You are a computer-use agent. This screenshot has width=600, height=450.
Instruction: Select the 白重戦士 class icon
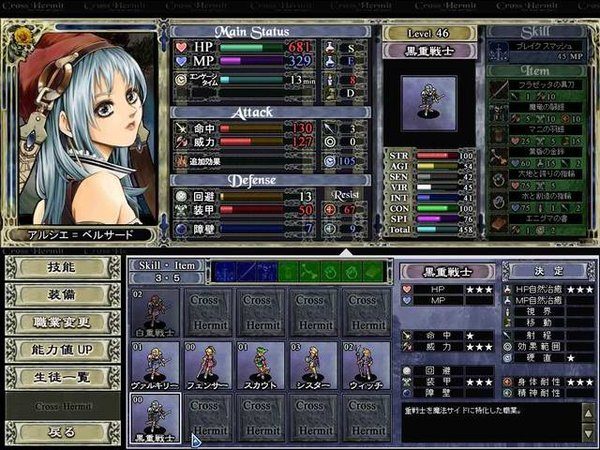(x=155, y=313)
